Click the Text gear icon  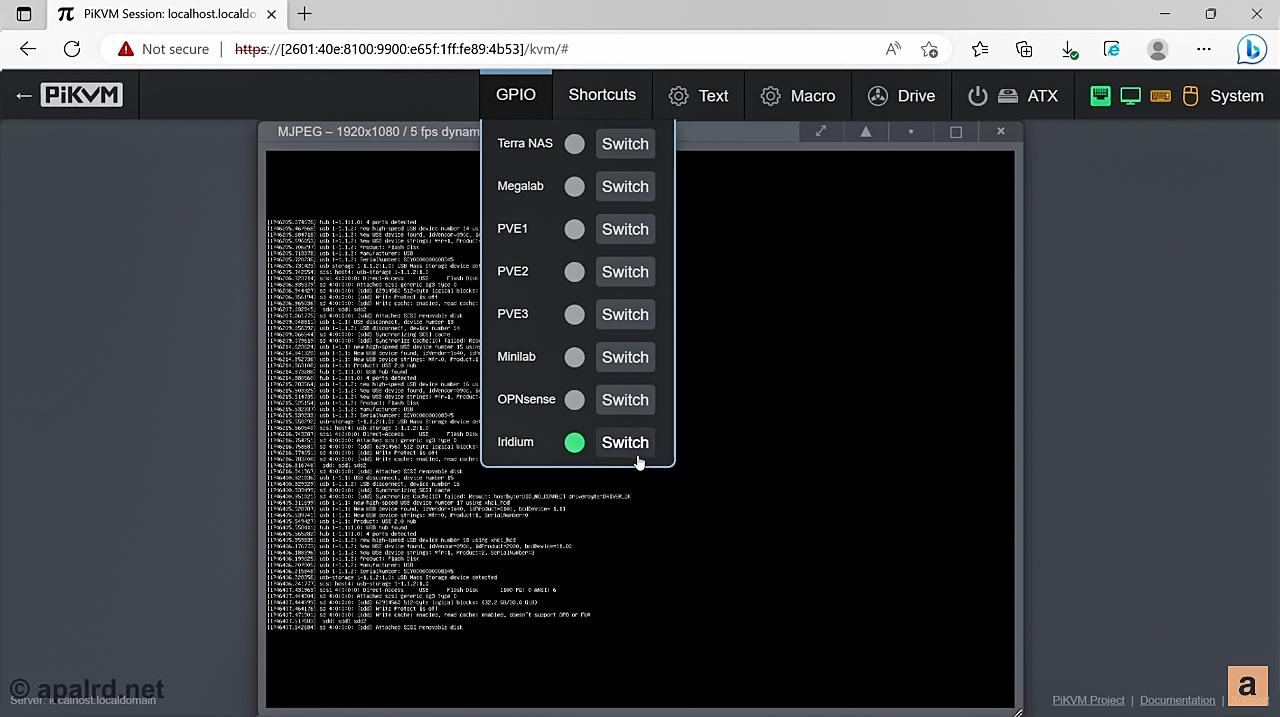click(x=679, y=96)
